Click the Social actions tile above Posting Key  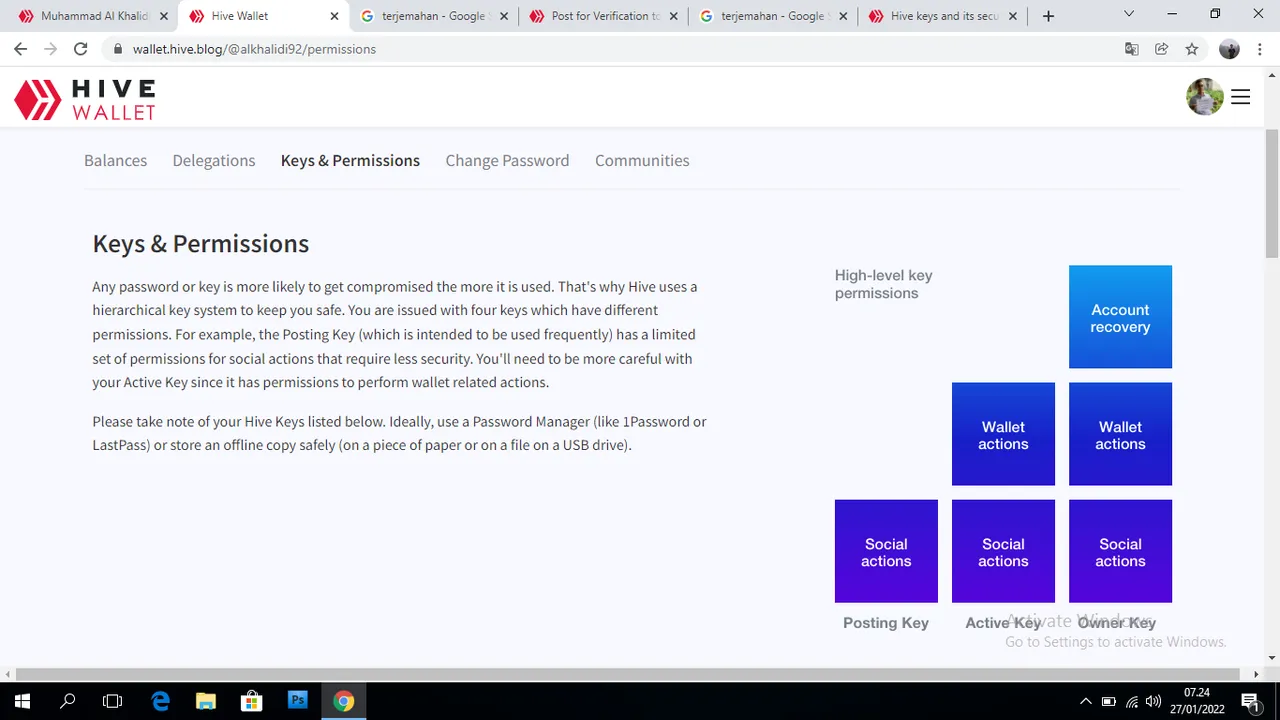tap(886, 551)
